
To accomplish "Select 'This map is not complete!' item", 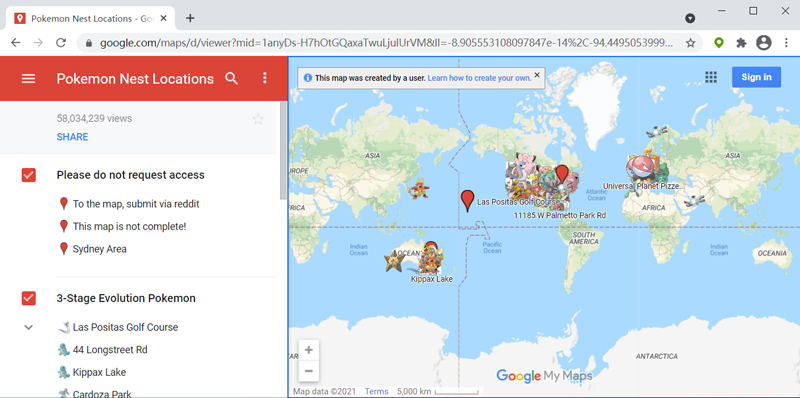I will tap(130, 227).
